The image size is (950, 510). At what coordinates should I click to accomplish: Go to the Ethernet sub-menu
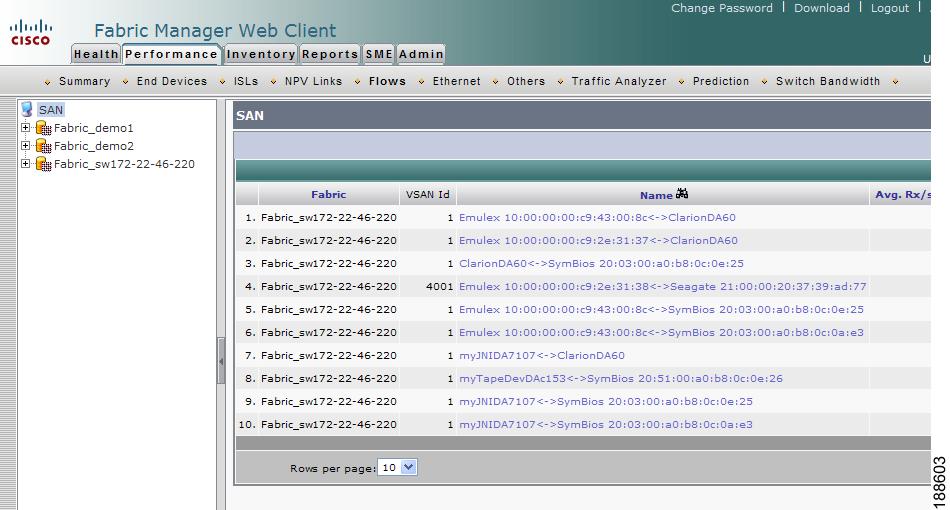pos(456,81)
